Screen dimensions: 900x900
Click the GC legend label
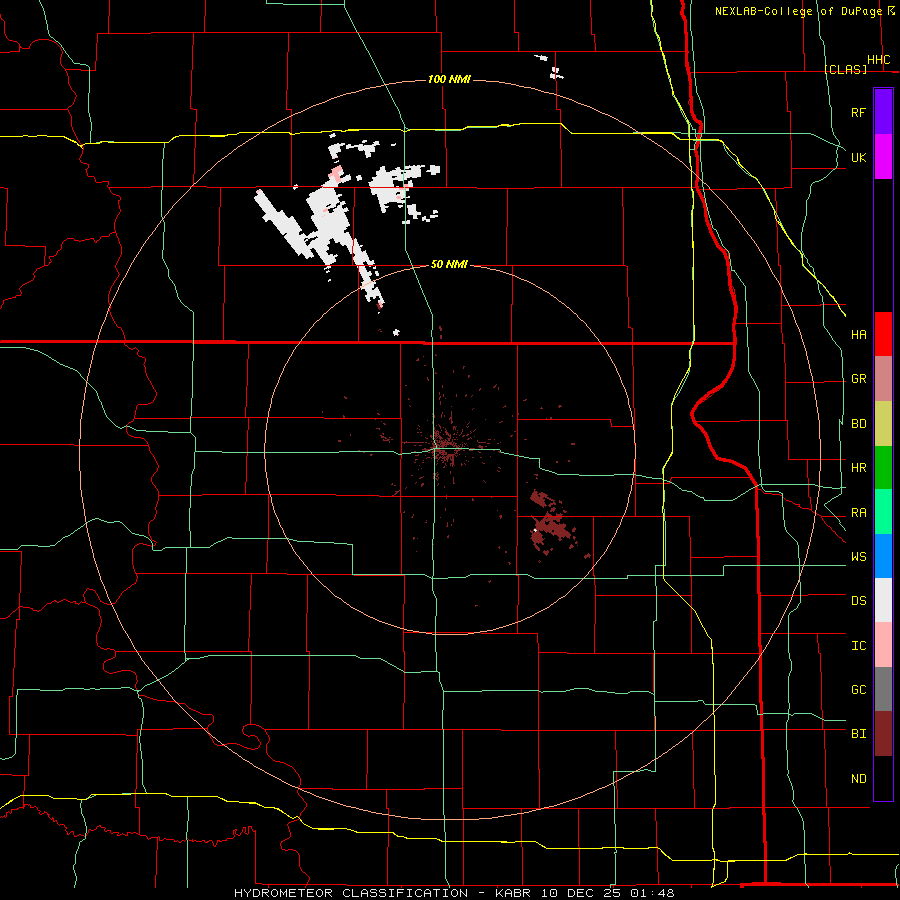coord(858,690)
